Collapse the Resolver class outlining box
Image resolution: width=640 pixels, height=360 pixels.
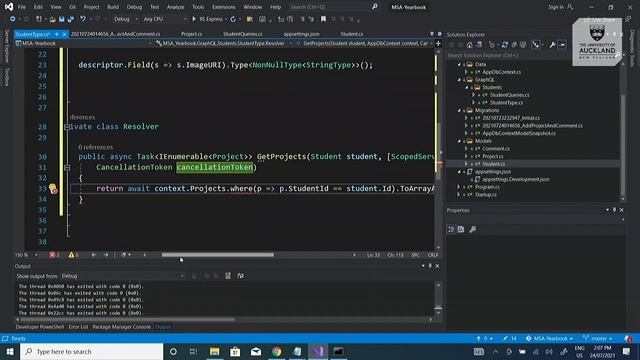[67, 127]
